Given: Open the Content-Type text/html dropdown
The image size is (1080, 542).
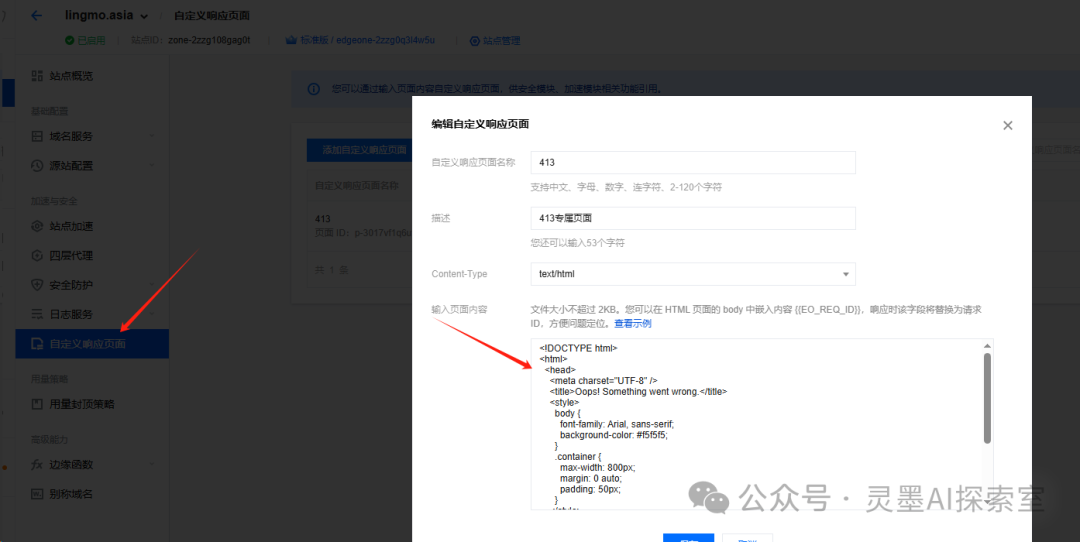Looking at the screenshot, I should 693,274.
